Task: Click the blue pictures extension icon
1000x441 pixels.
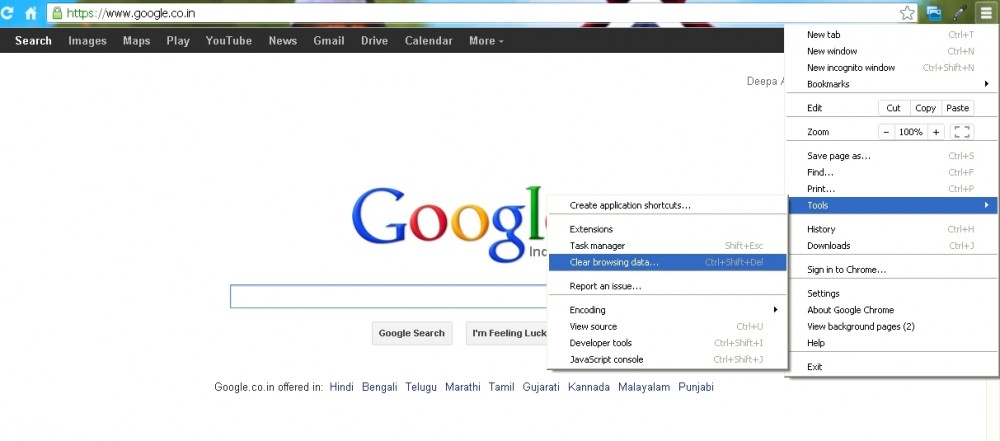Action: (x=934, y=13)
